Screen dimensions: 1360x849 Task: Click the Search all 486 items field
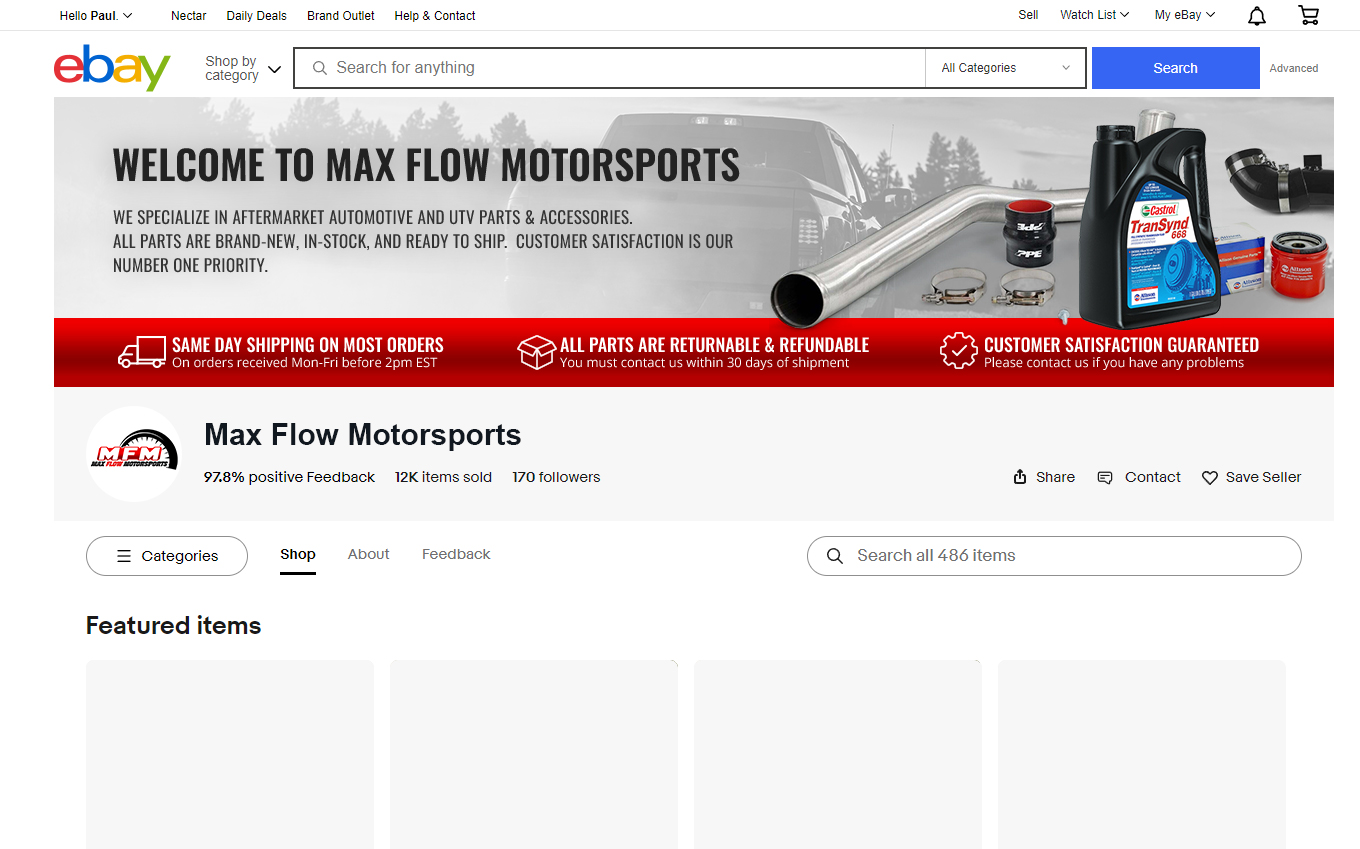1054,556
